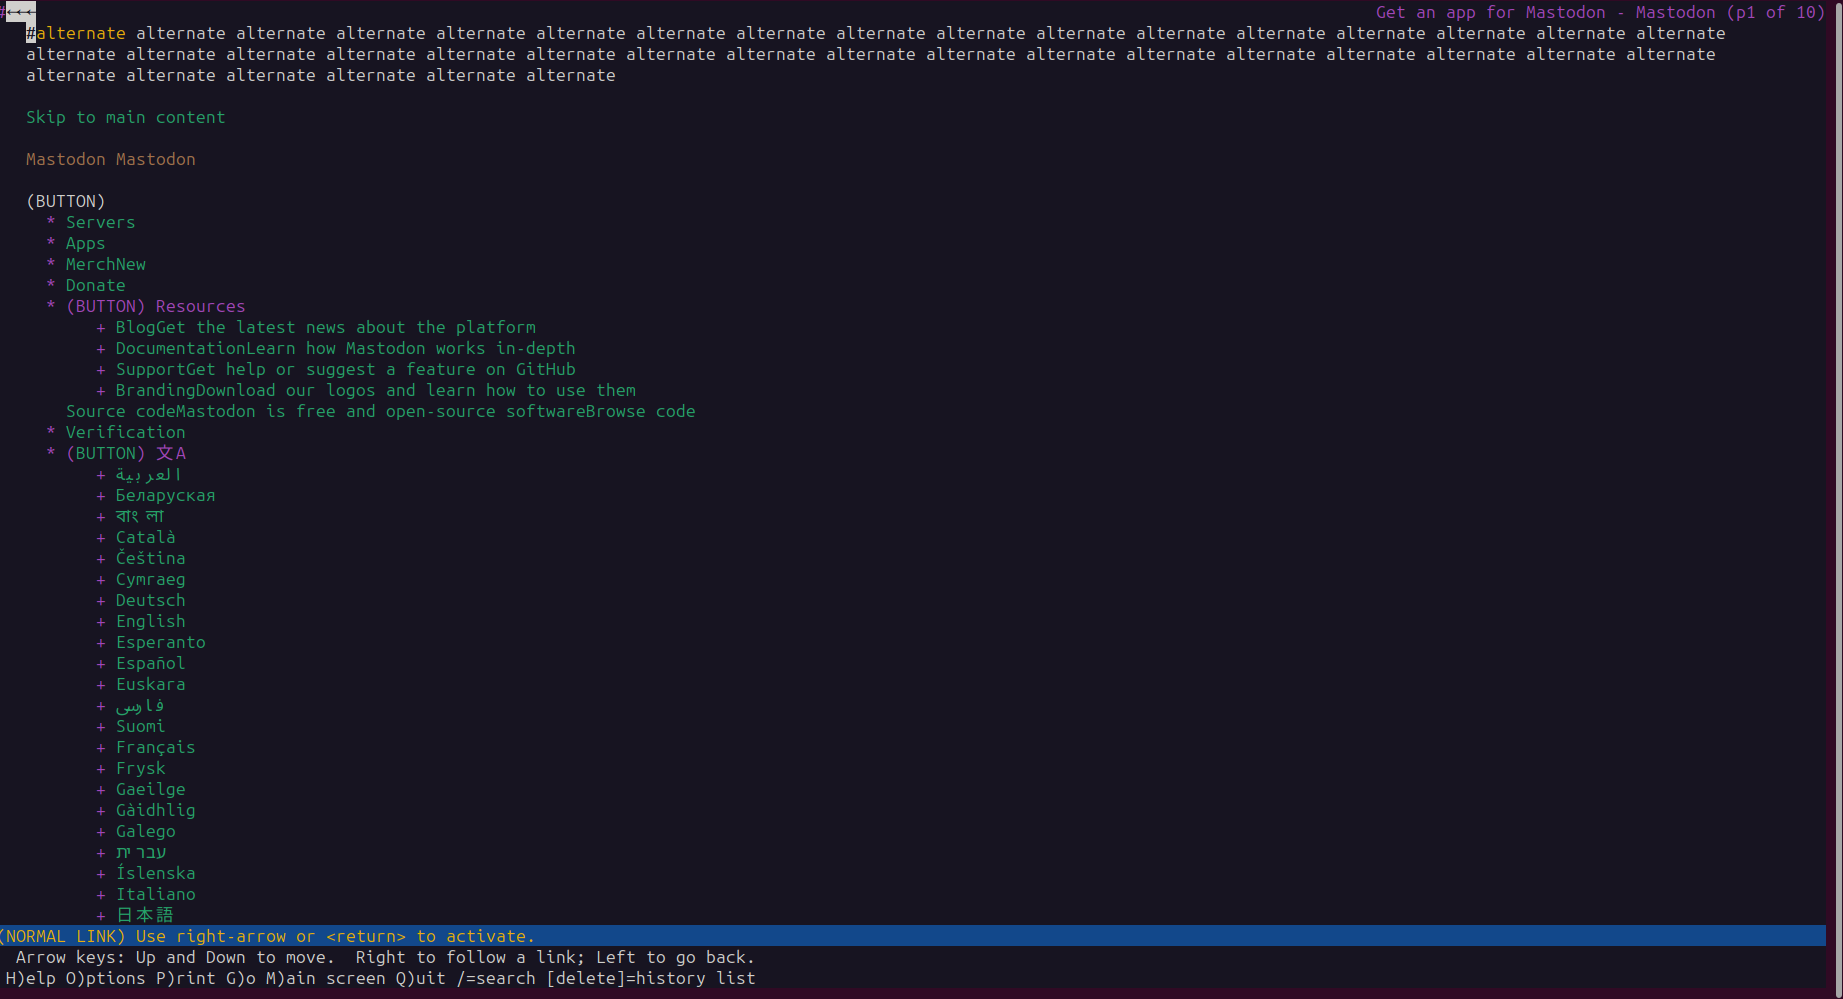This screenshot has height=999, width=1843.
Task: Select Deutsch from language list
Action: click(150, 600)
